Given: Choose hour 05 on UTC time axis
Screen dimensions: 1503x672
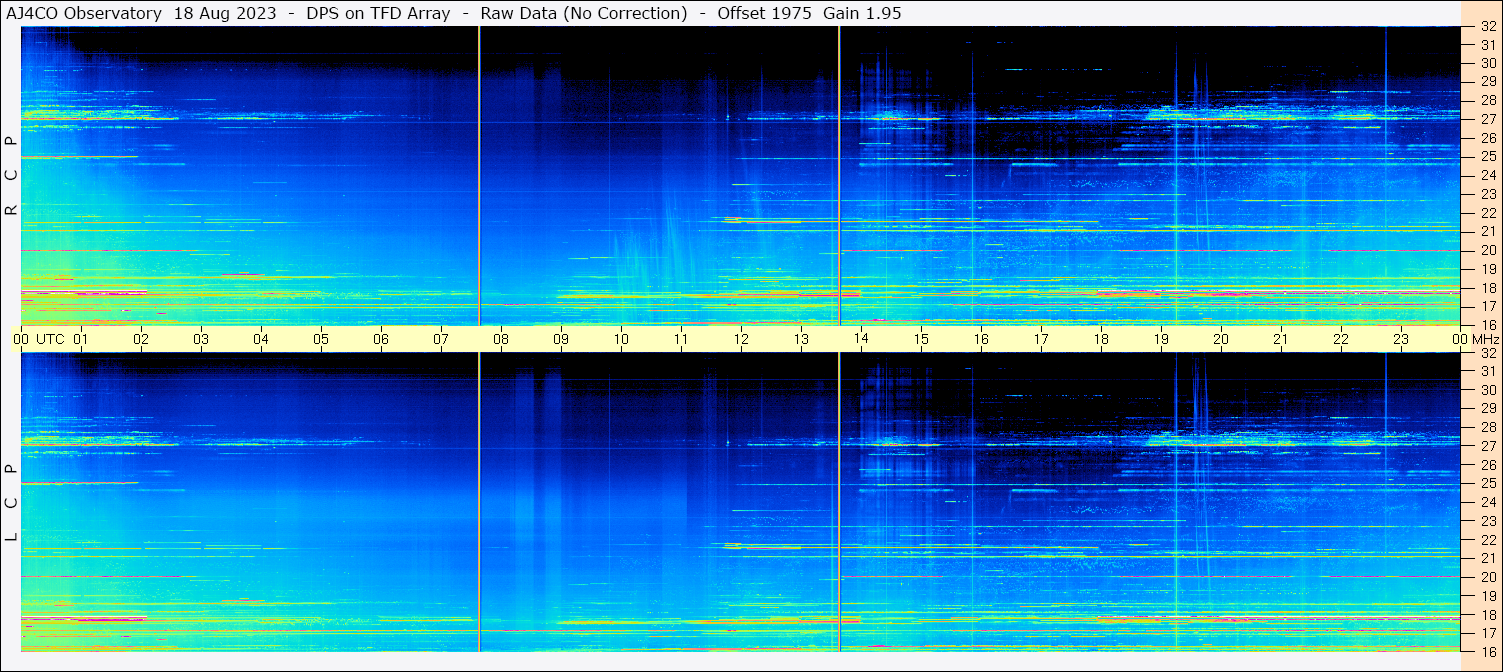Looking at the screenshot, I should (x=321, y=339).
